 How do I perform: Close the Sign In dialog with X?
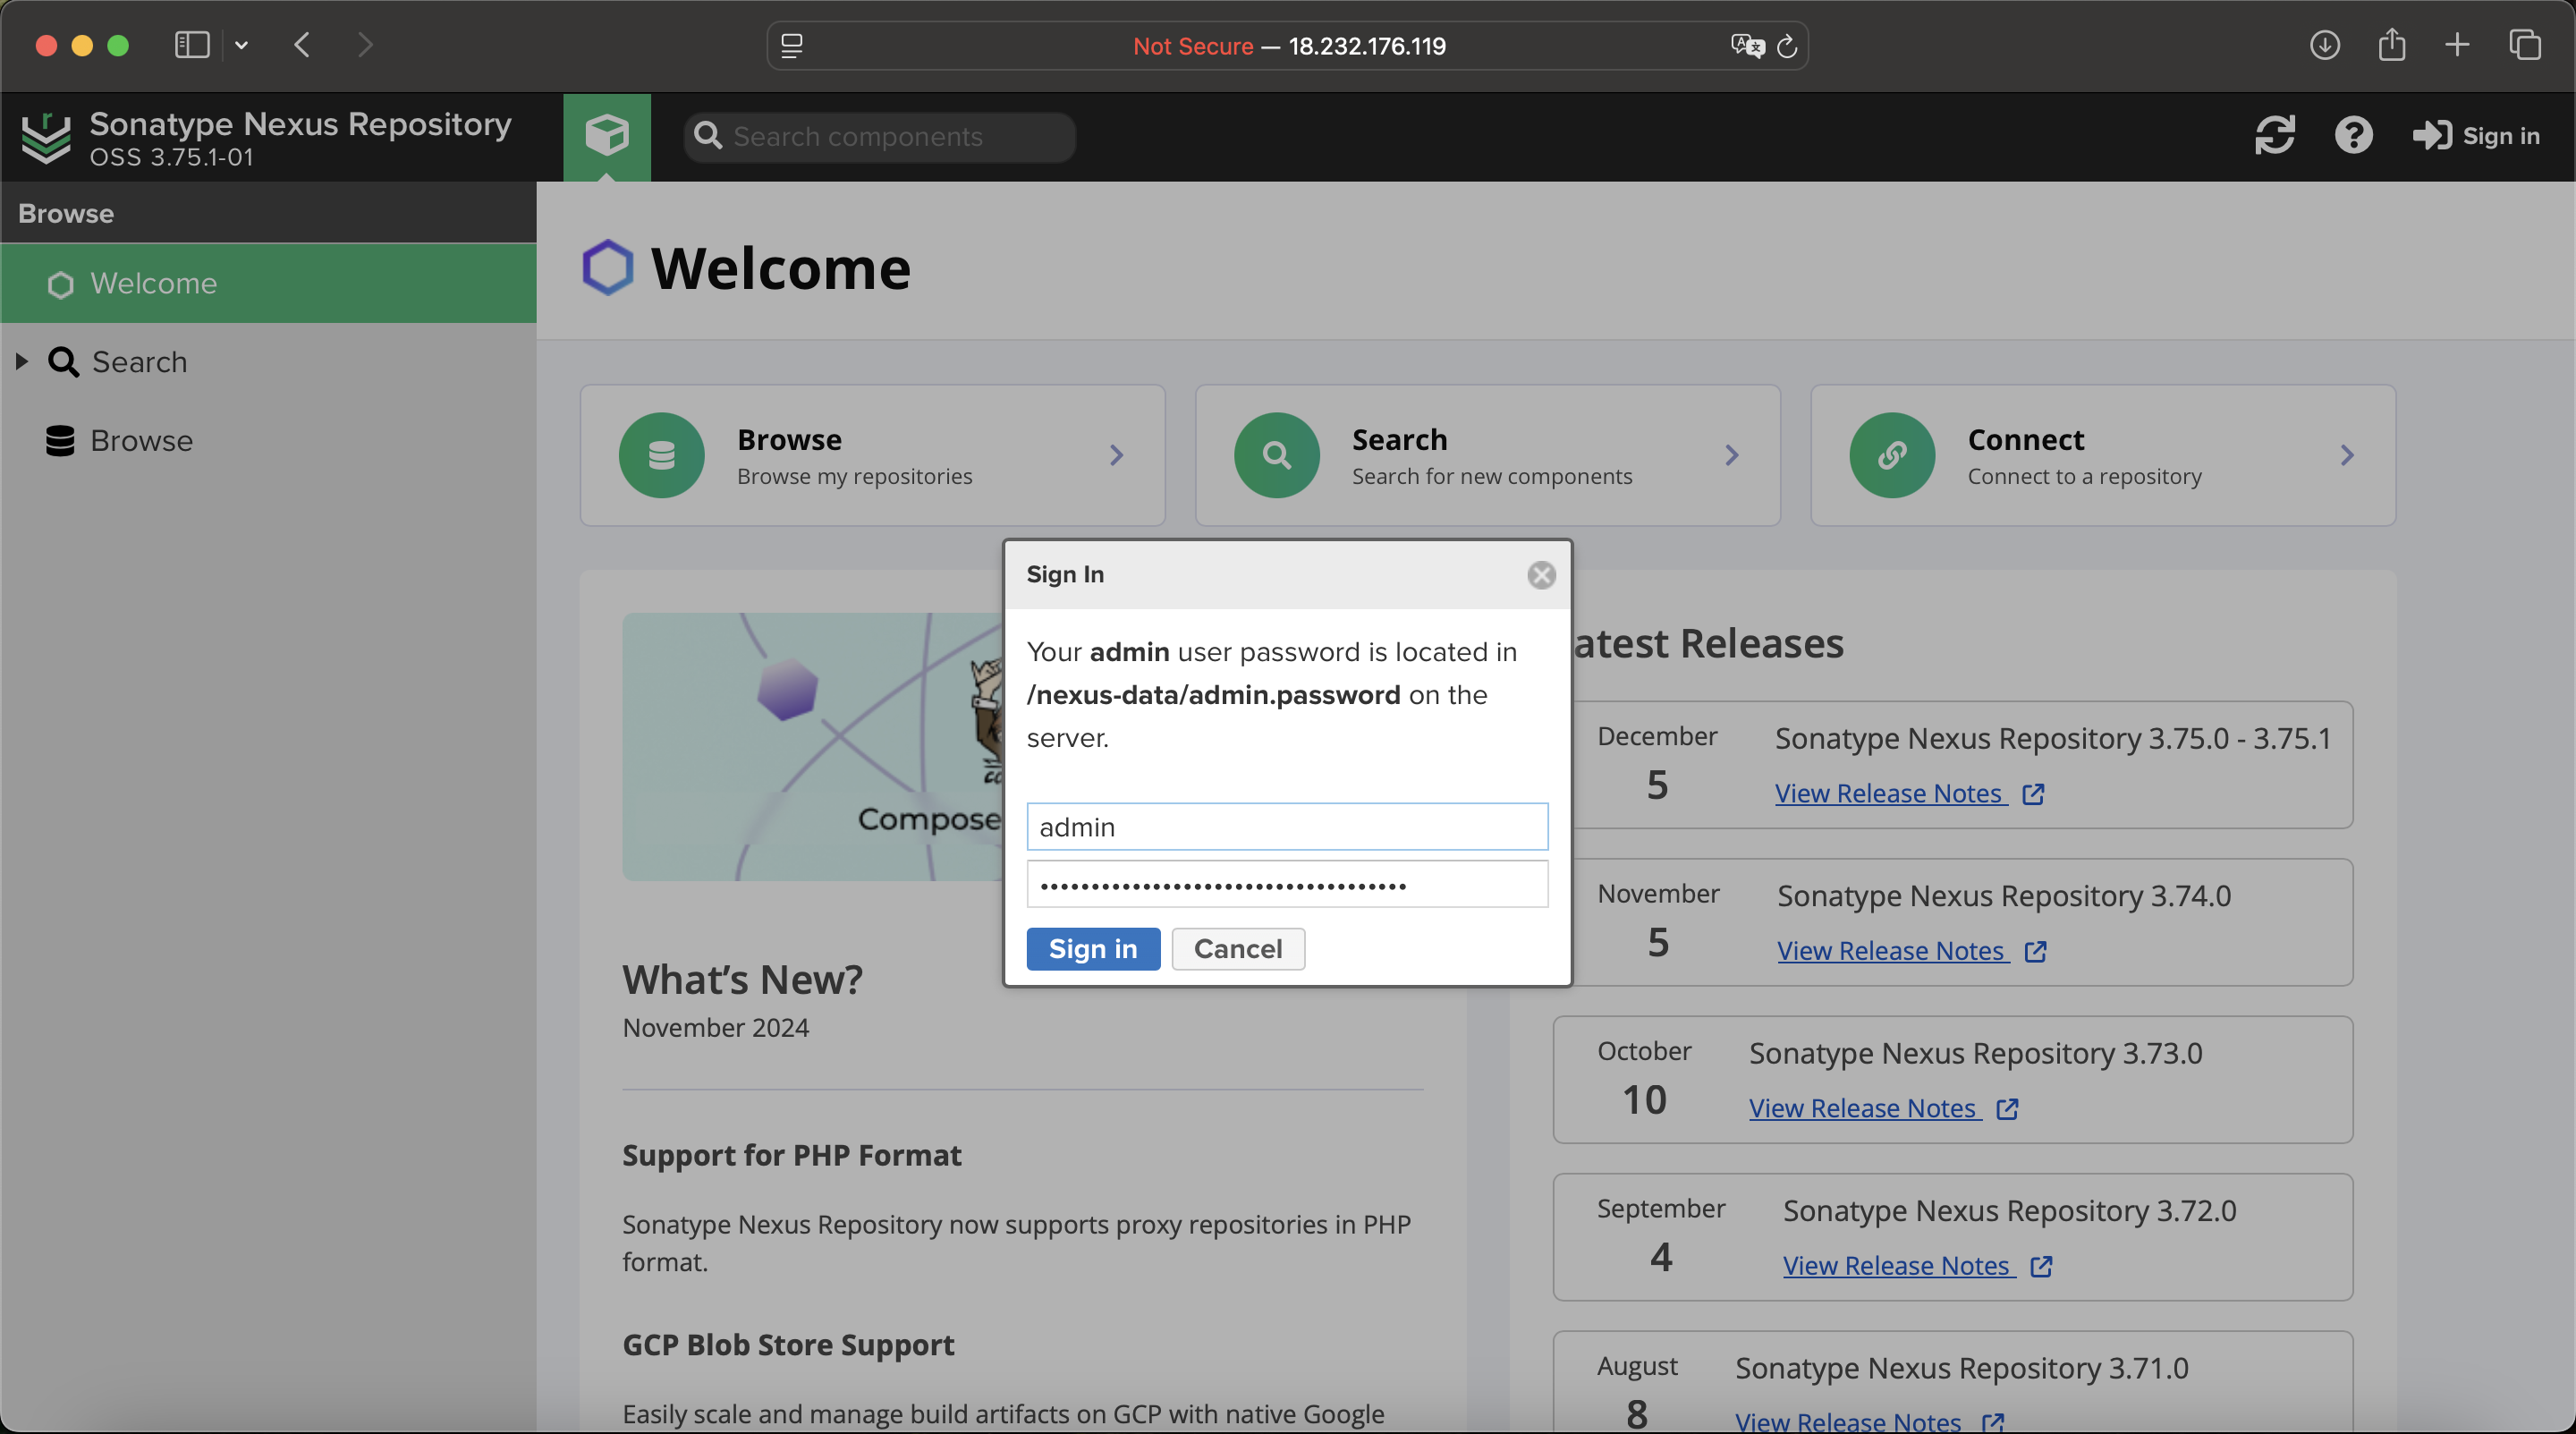pos(1541,575)
